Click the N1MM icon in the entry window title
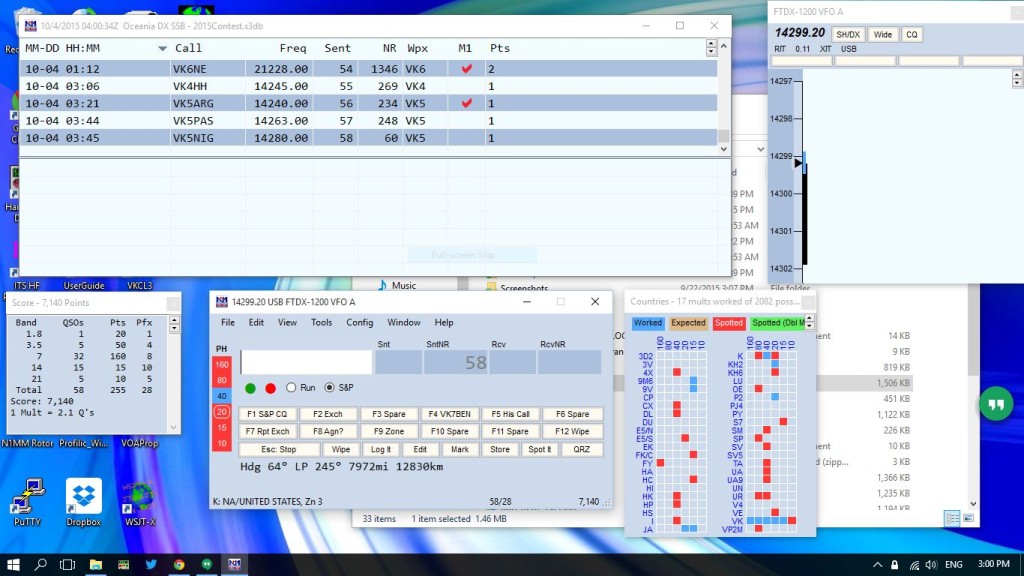This screenshot has height=576, width=1024. 221,302
